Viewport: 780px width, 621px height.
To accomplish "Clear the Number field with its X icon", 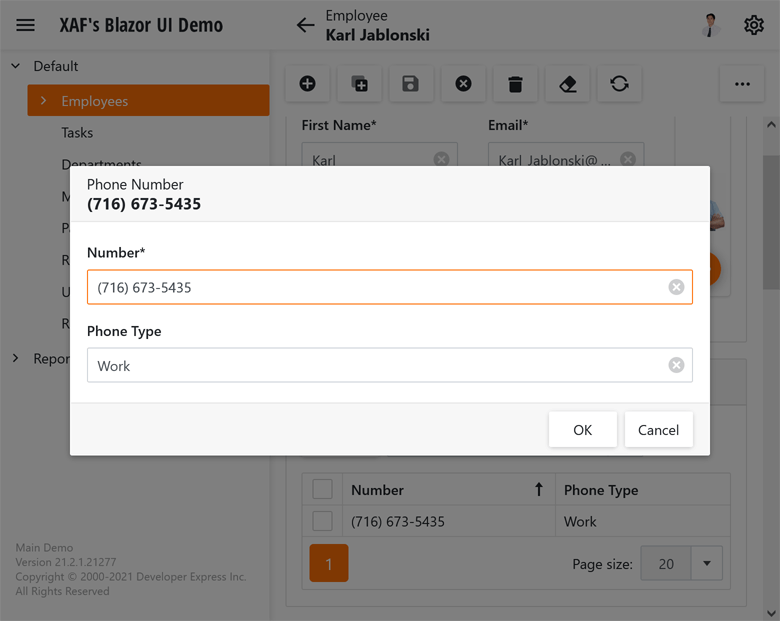I will [x=676, y=287].
